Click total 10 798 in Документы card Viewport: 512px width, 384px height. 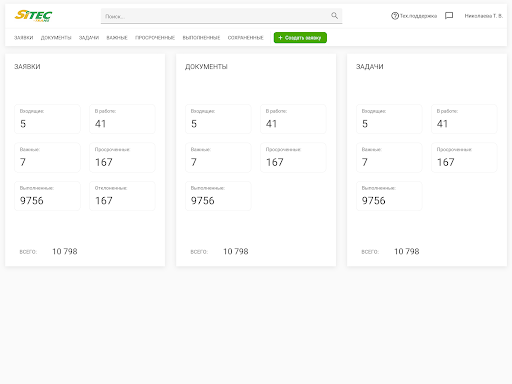click(236, 251)
